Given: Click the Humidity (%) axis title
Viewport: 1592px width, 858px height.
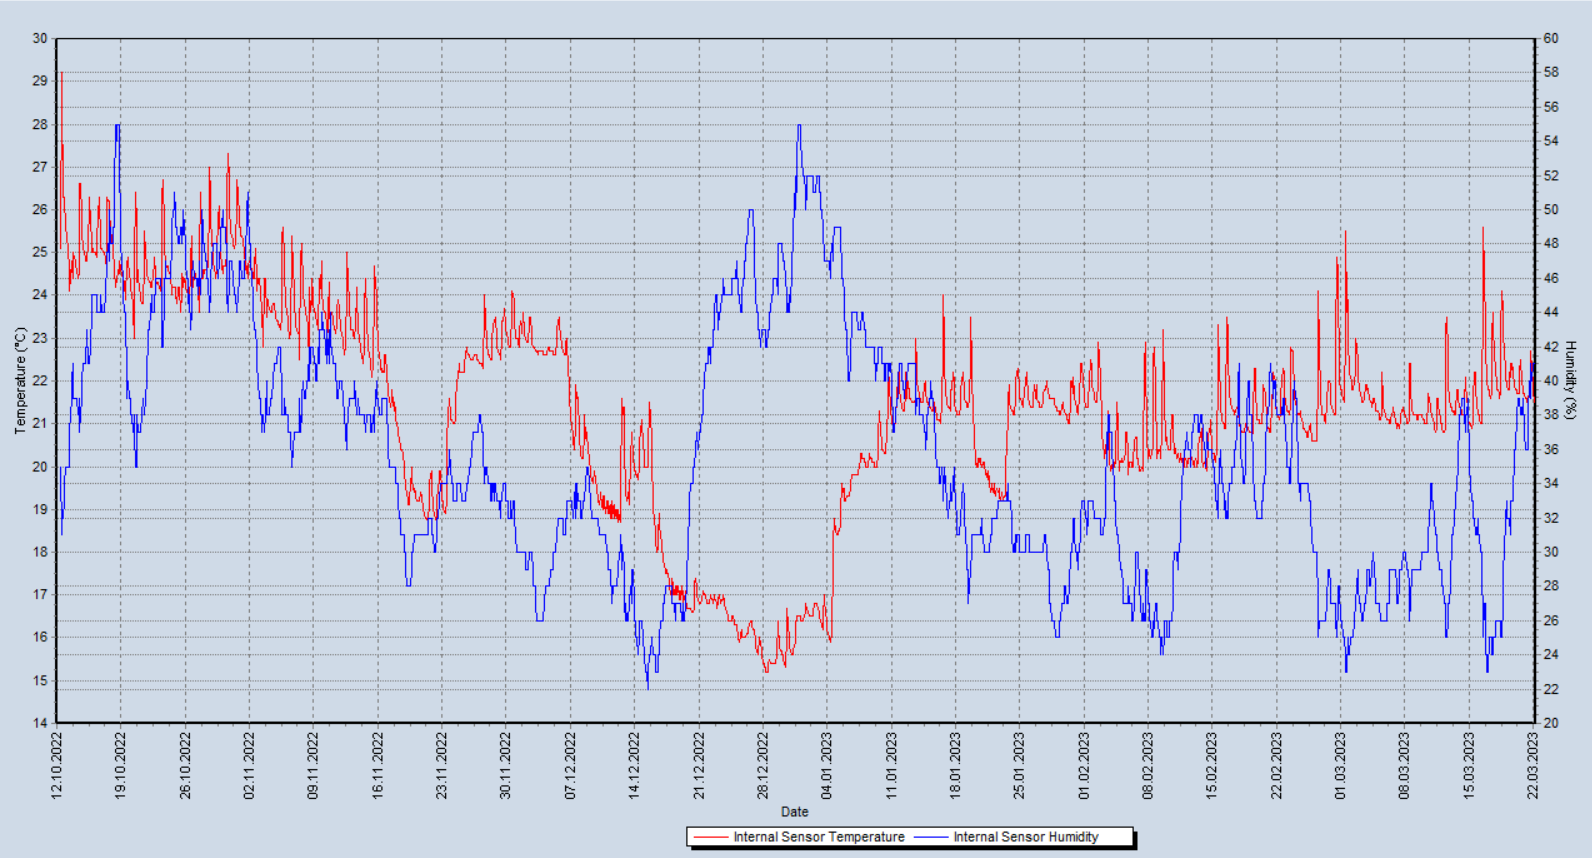Looking at the screenshot, I should 1571,380.
